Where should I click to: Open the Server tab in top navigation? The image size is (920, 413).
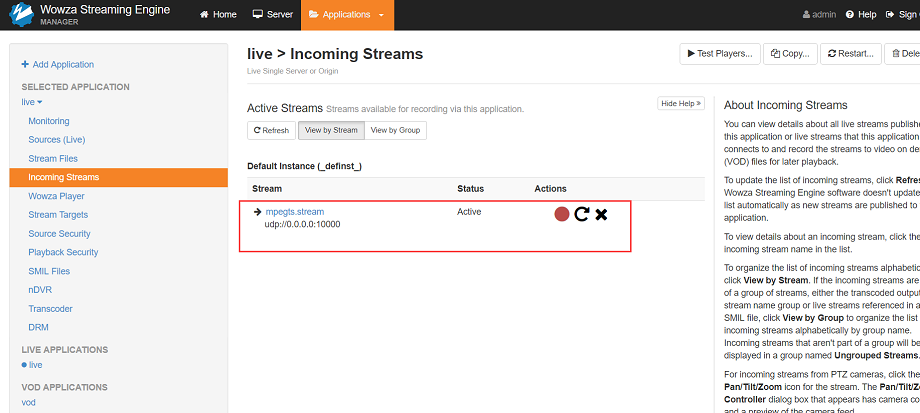pyautogui.click(x=273, y=15)
